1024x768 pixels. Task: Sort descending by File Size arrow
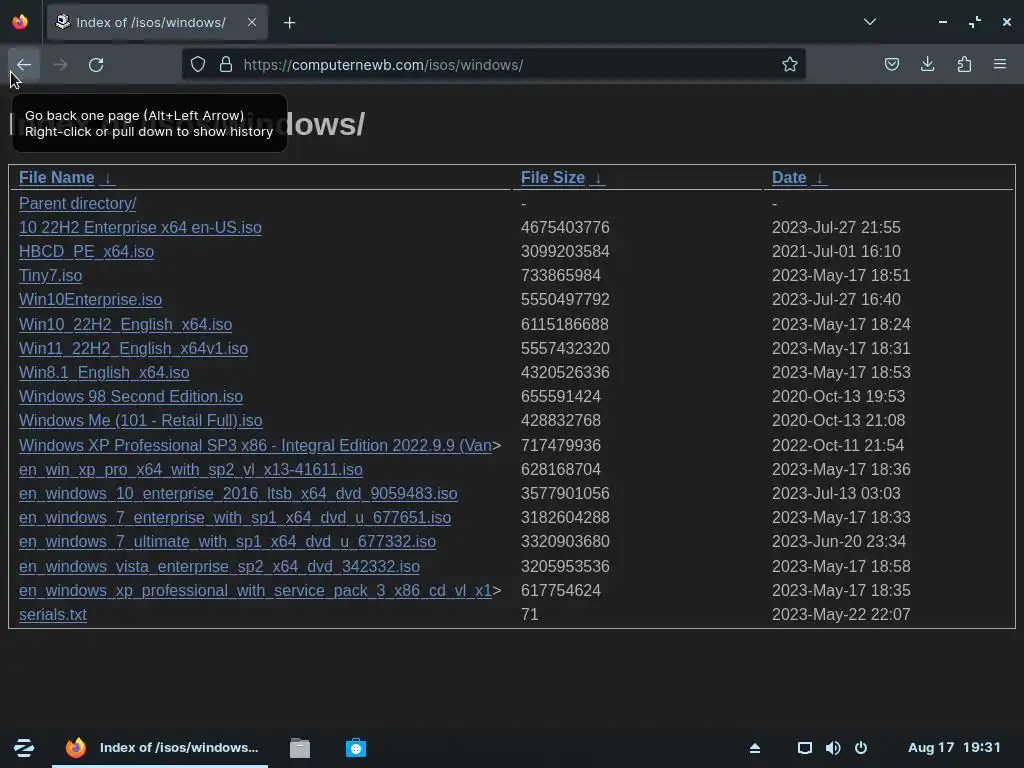598,178
